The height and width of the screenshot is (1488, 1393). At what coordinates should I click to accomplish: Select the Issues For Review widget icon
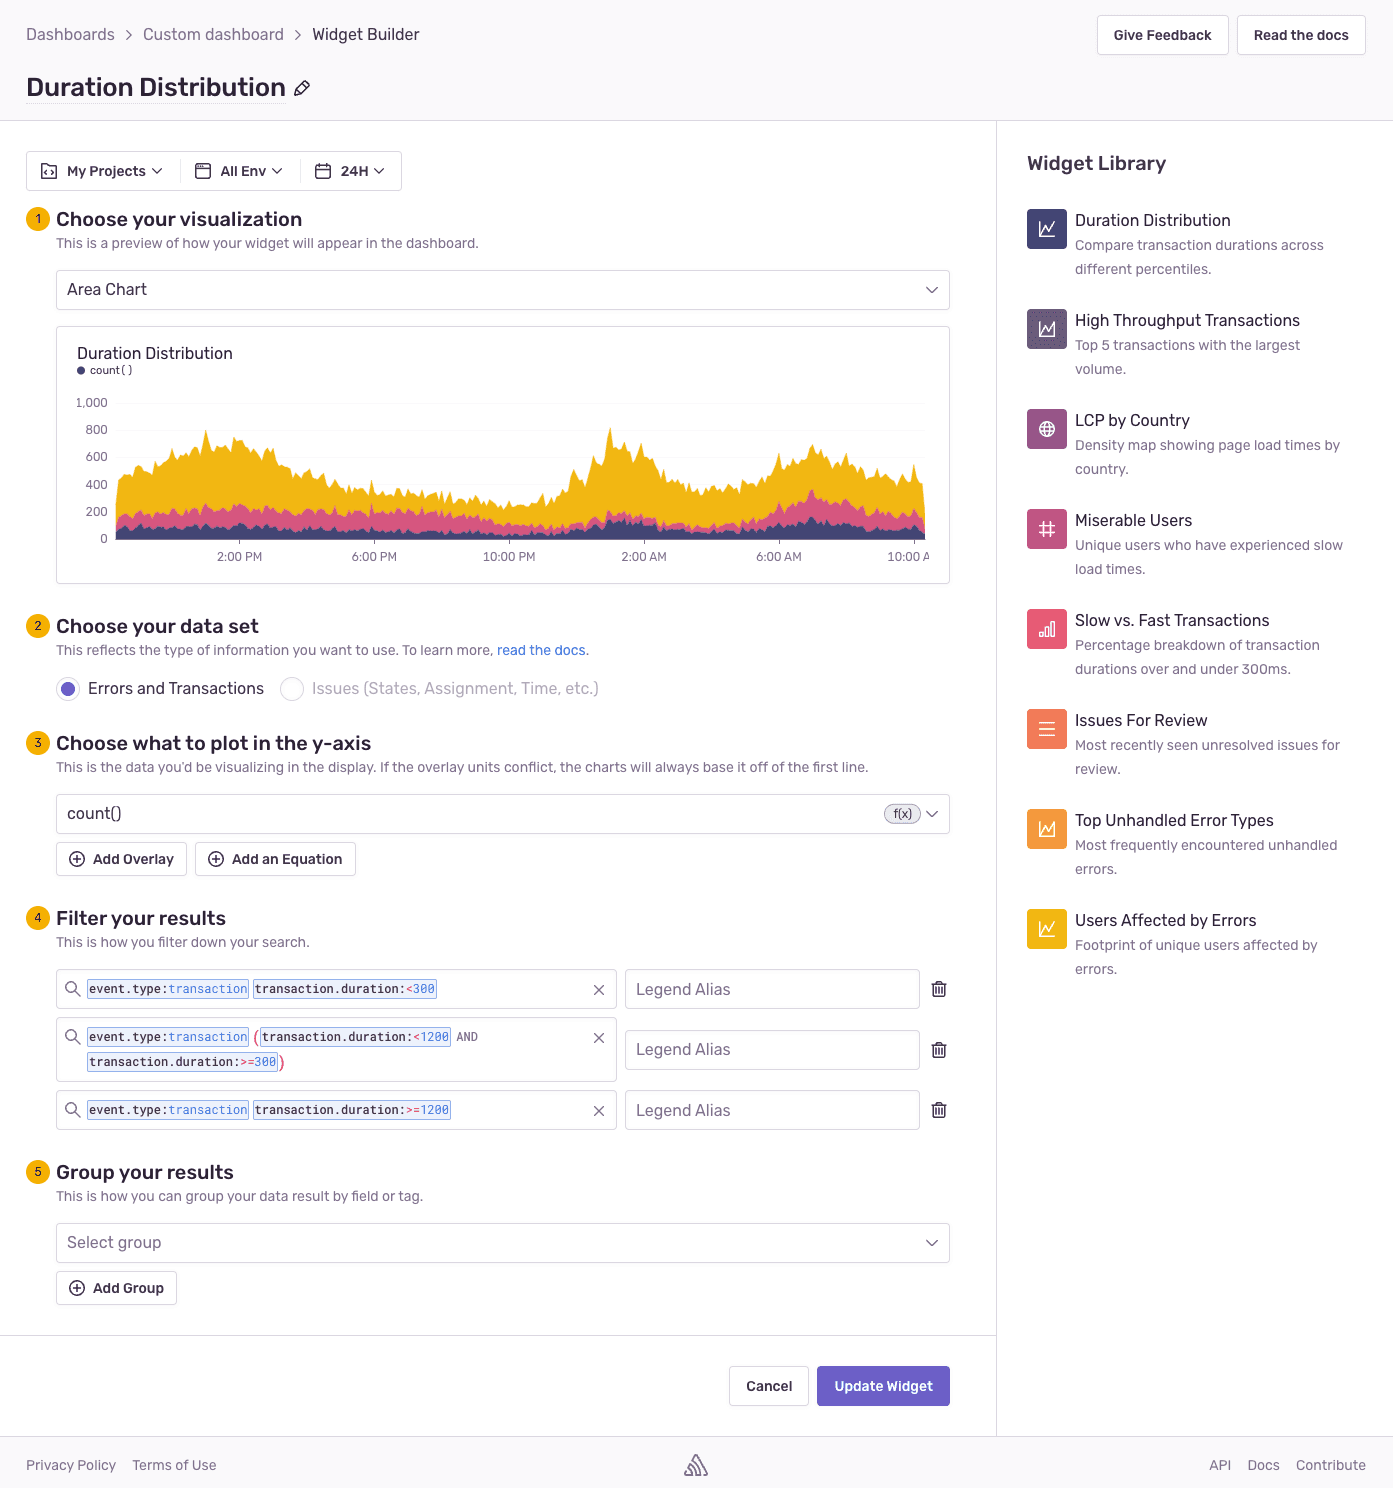(x=1046, y=729)
